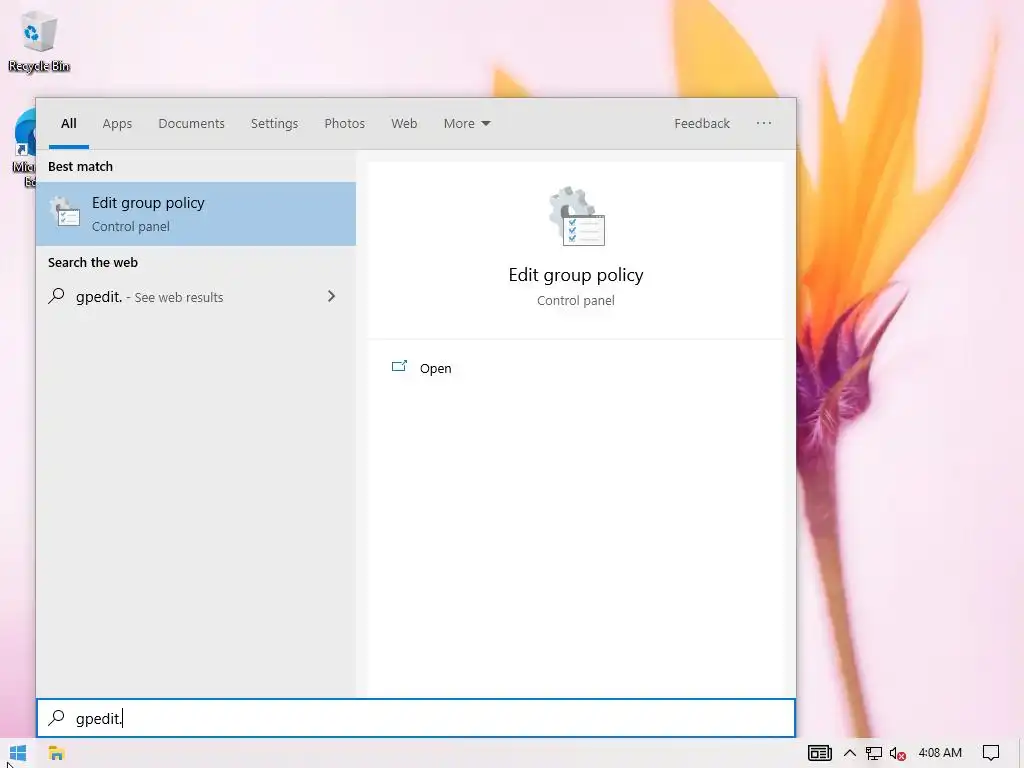Expand the More filter dropdown
Image resolution: width=1024 pixels, height=768 pixels.
point(467,123)
